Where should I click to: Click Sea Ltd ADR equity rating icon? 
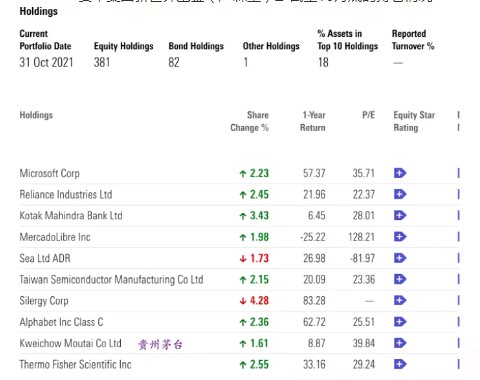coord(400,258)
